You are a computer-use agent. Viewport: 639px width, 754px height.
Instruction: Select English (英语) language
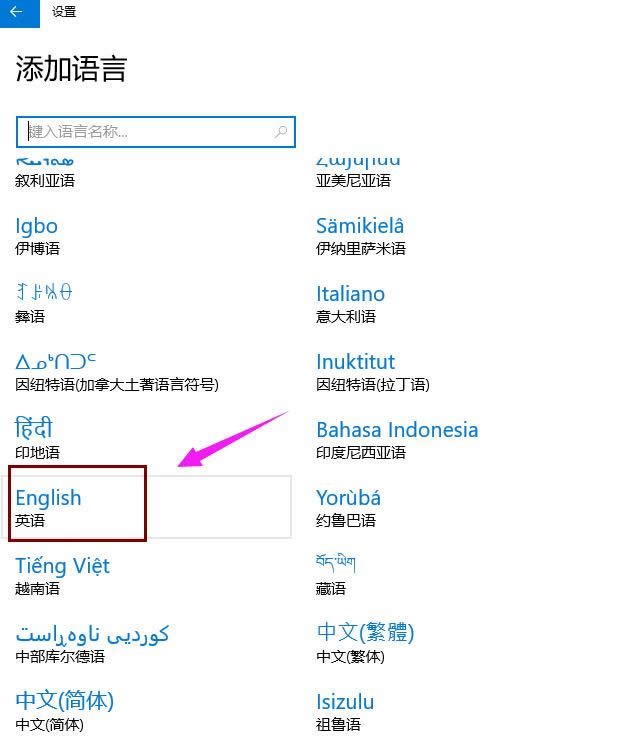coord(49,507)
